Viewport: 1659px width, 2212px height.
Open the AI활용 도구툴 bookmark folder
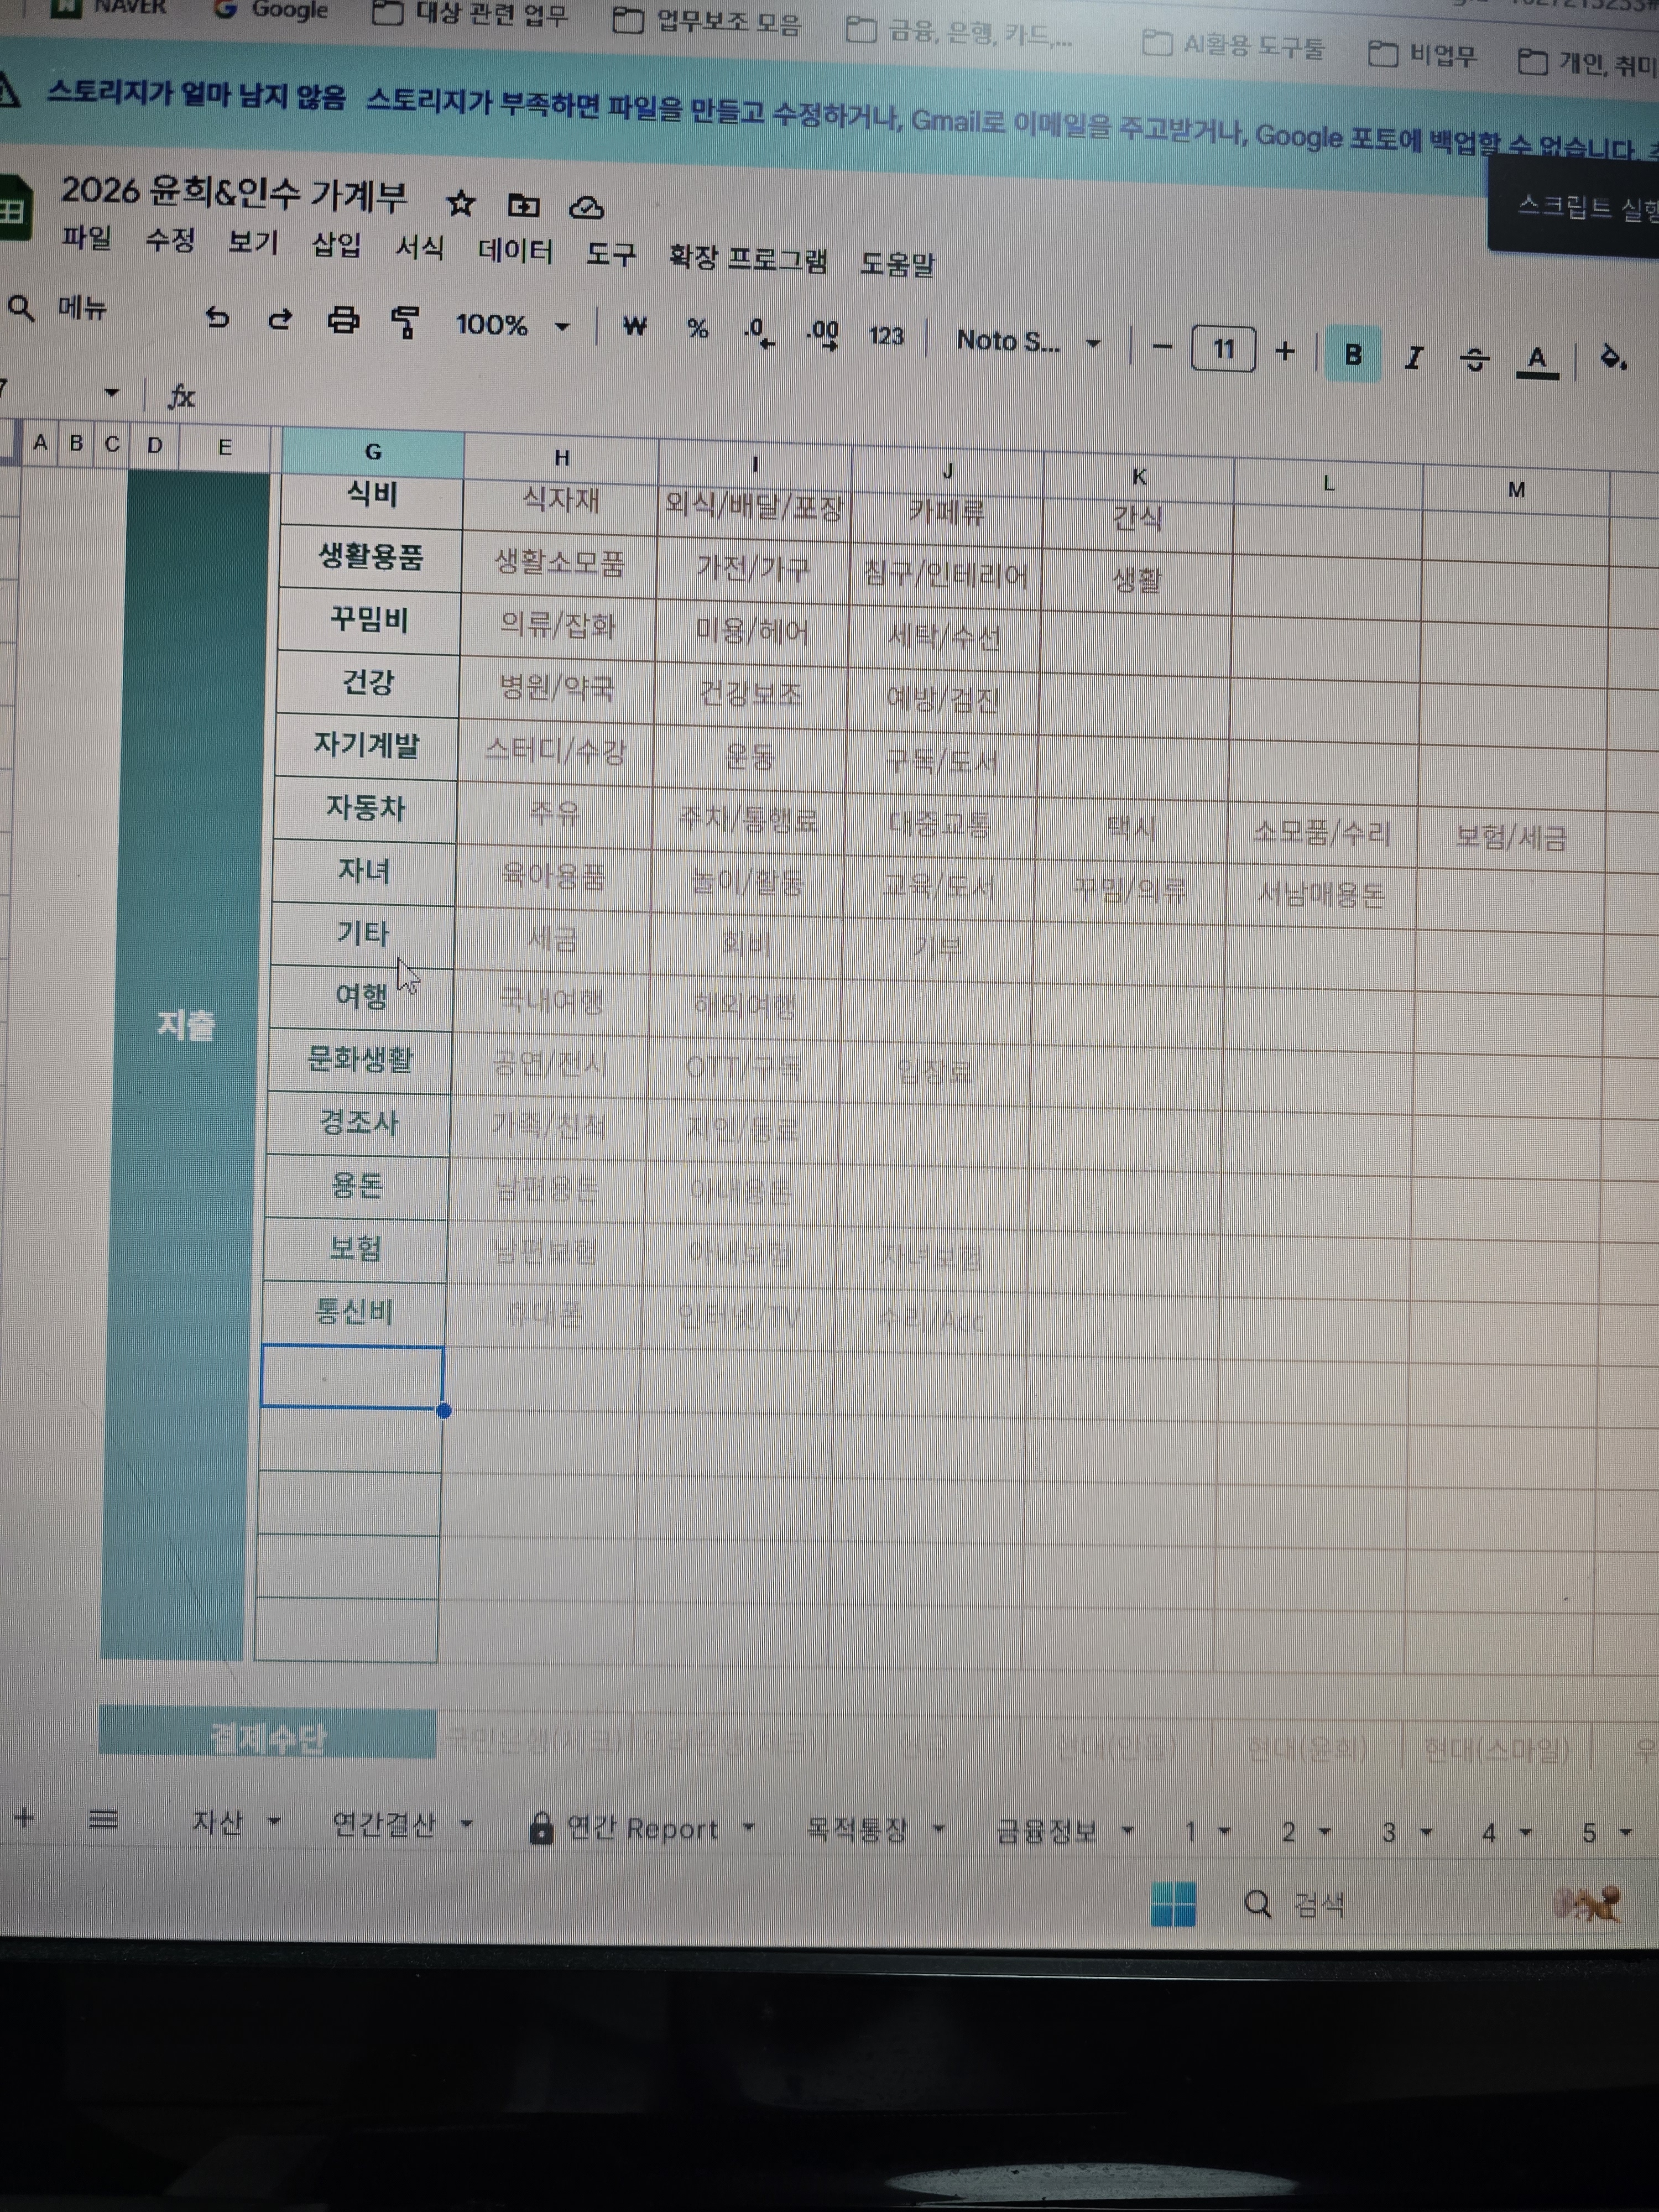click(1233, 45)
